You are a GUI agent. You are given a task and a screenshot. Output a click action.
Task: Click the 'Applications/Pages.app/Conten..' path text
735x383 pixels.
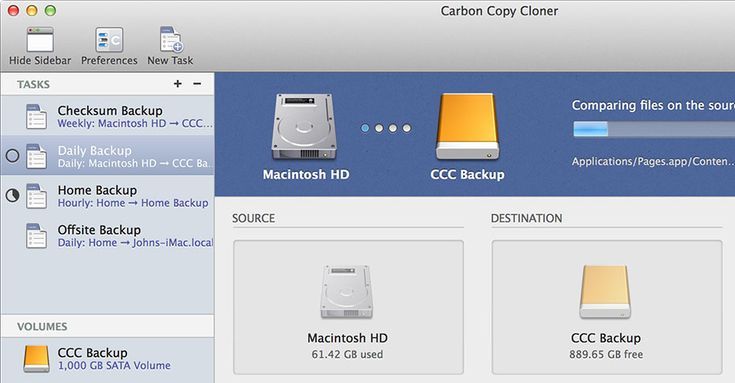[653, 162]
